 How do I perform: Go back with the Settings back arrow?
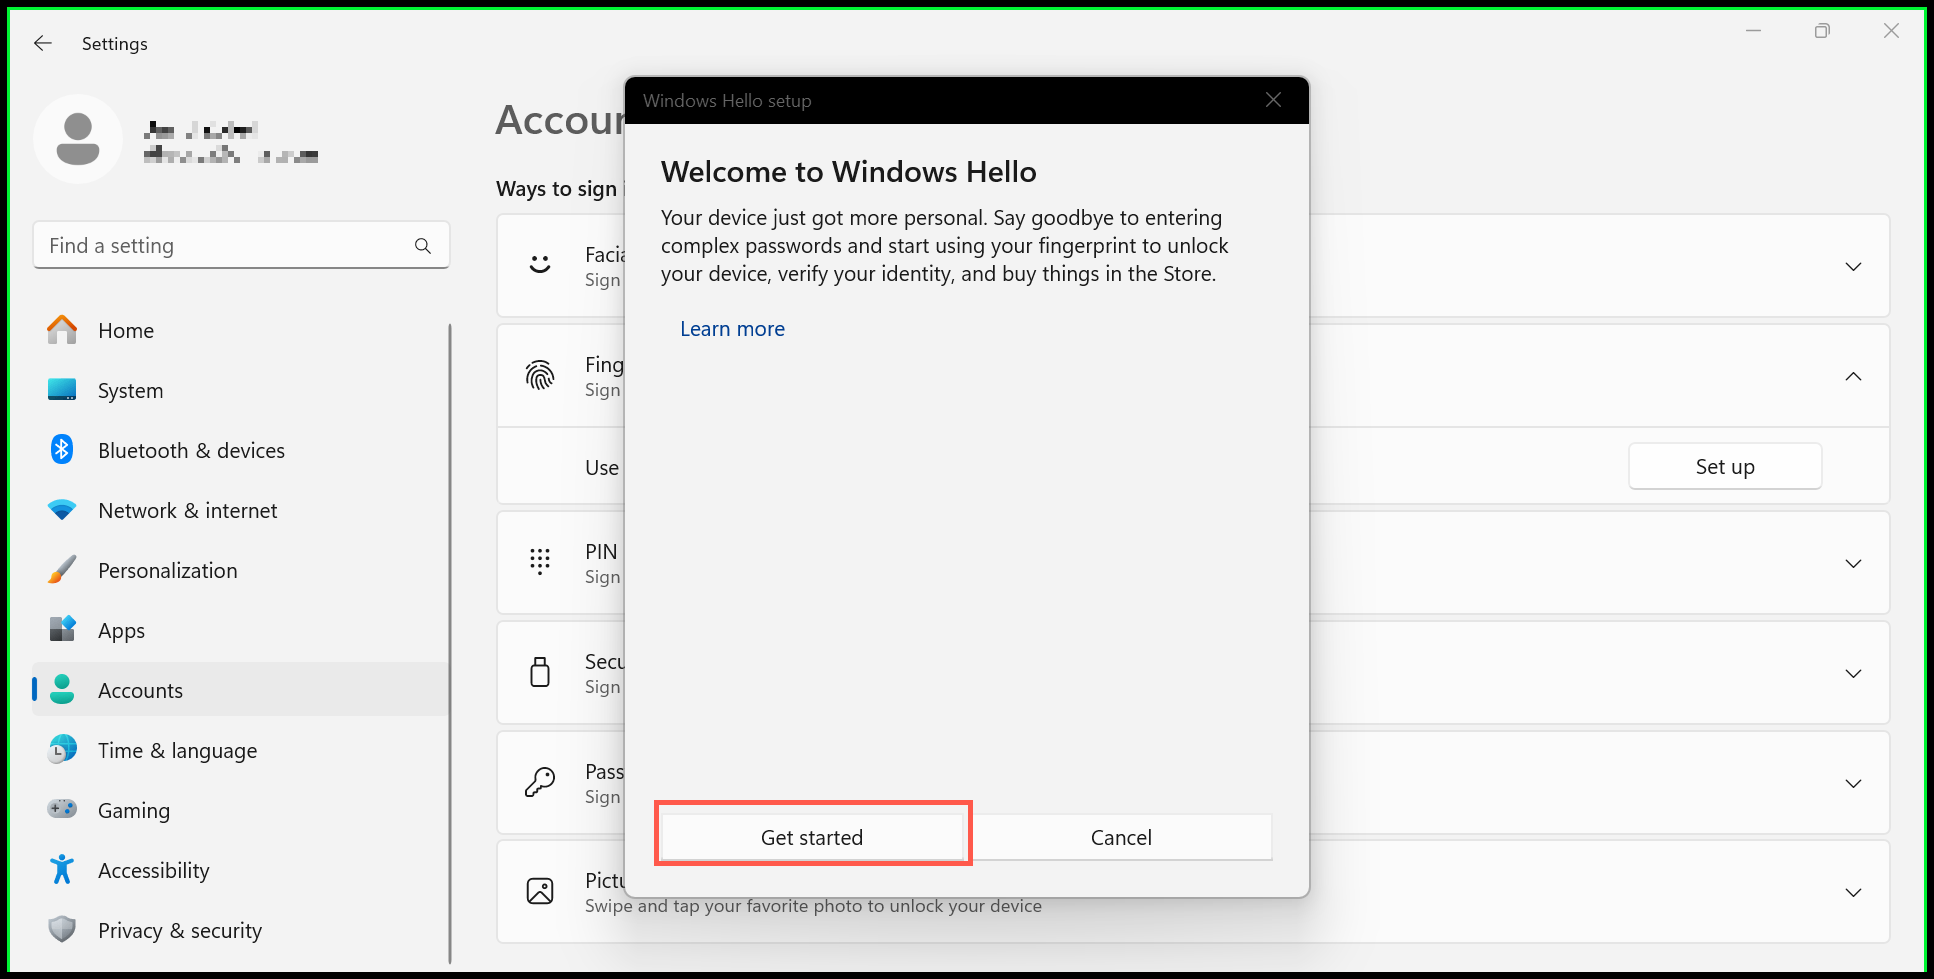coord(42,43)
